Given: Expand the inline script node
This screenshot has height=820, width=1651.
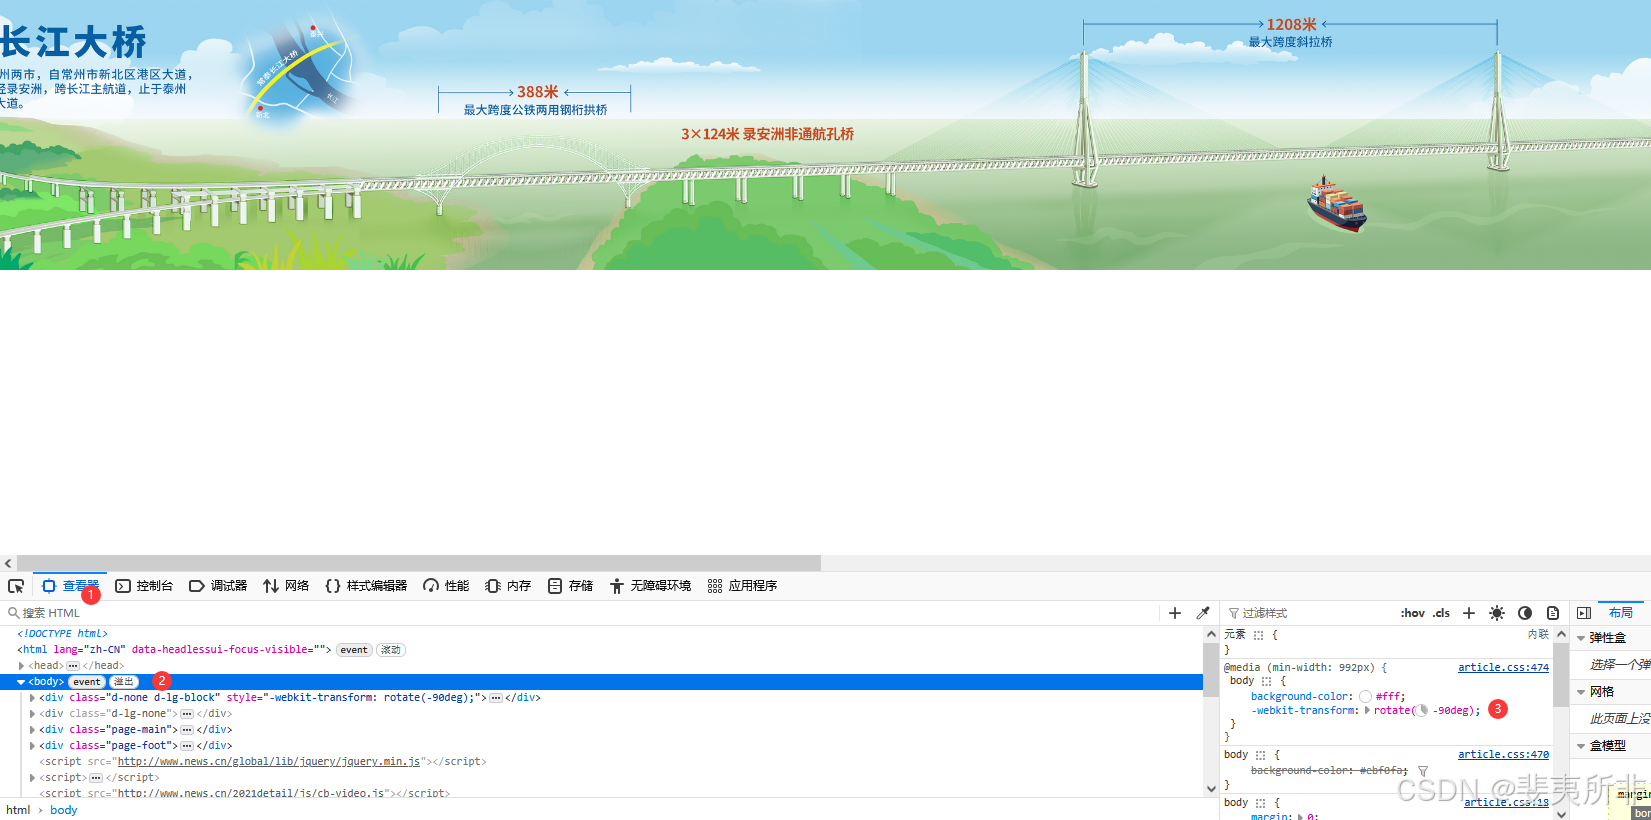Looking at the screenshot, I should 33,778.
